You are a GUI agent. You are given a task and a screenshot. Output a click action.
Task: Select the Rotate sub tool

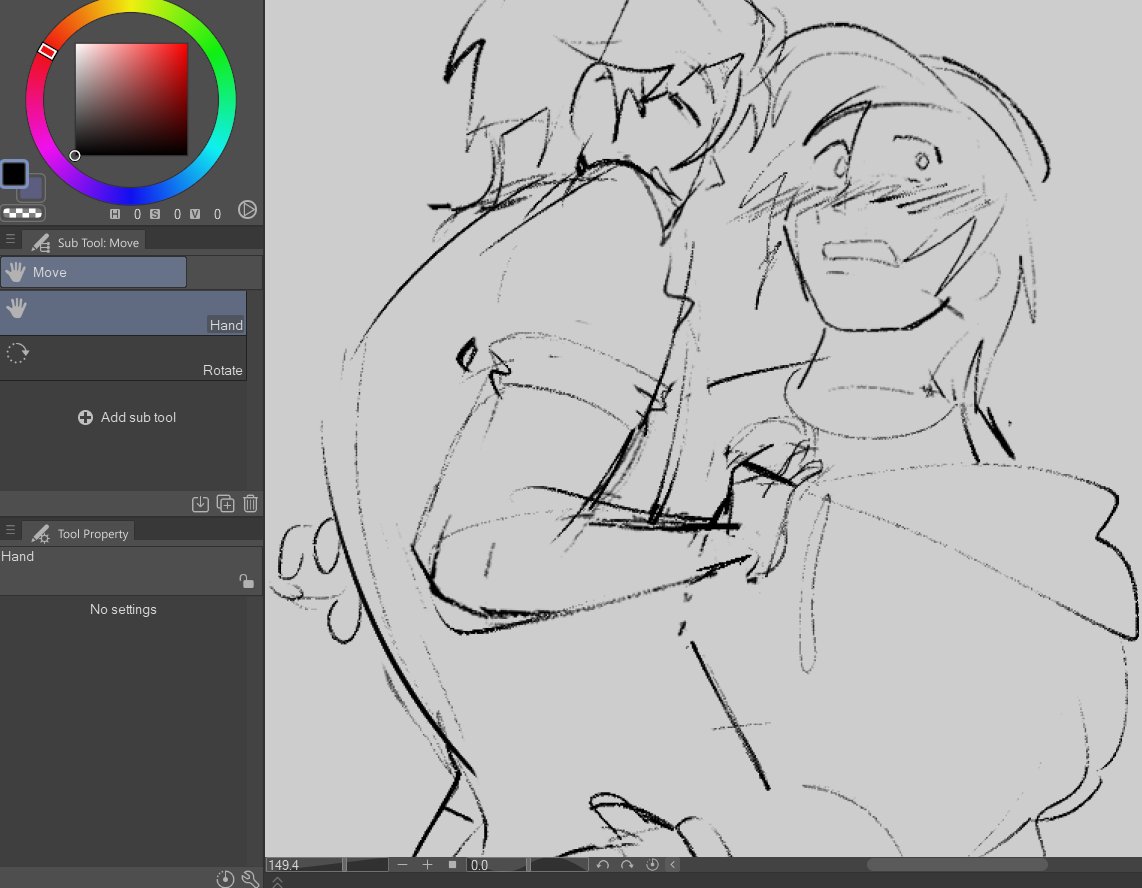tap(123, 358)
